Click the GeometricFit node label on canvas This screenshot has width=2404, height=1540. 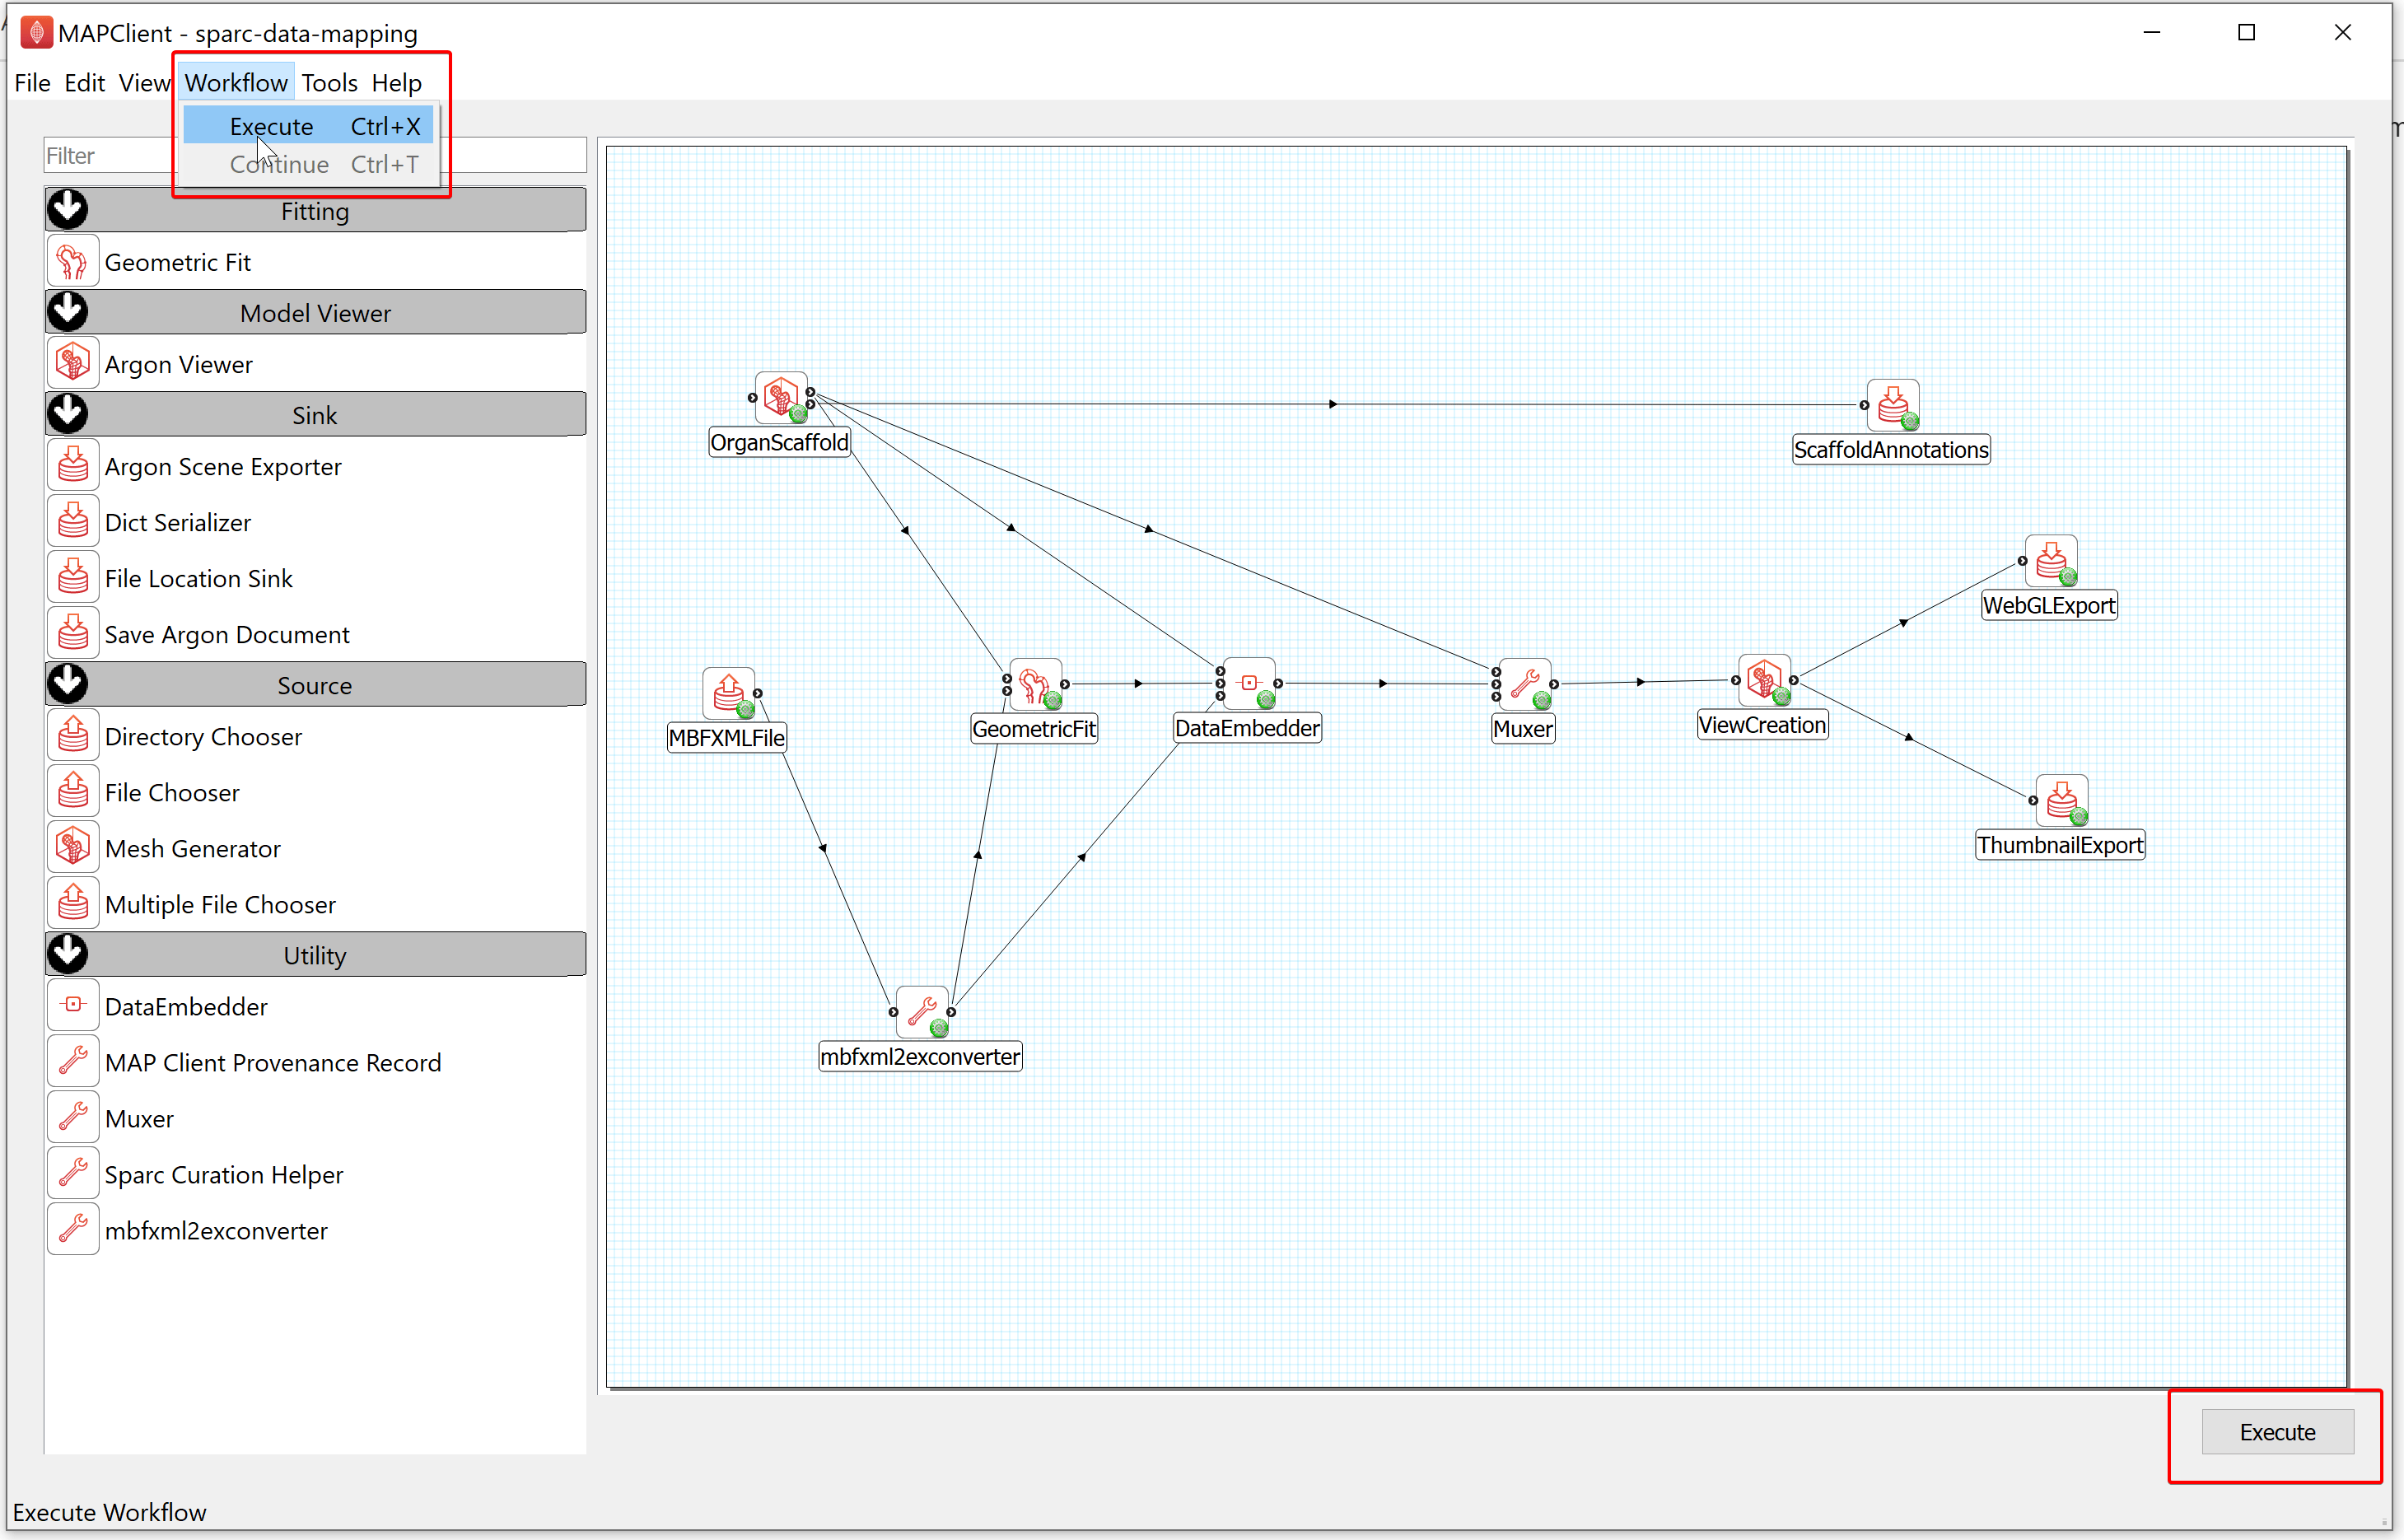[1034, 729]
